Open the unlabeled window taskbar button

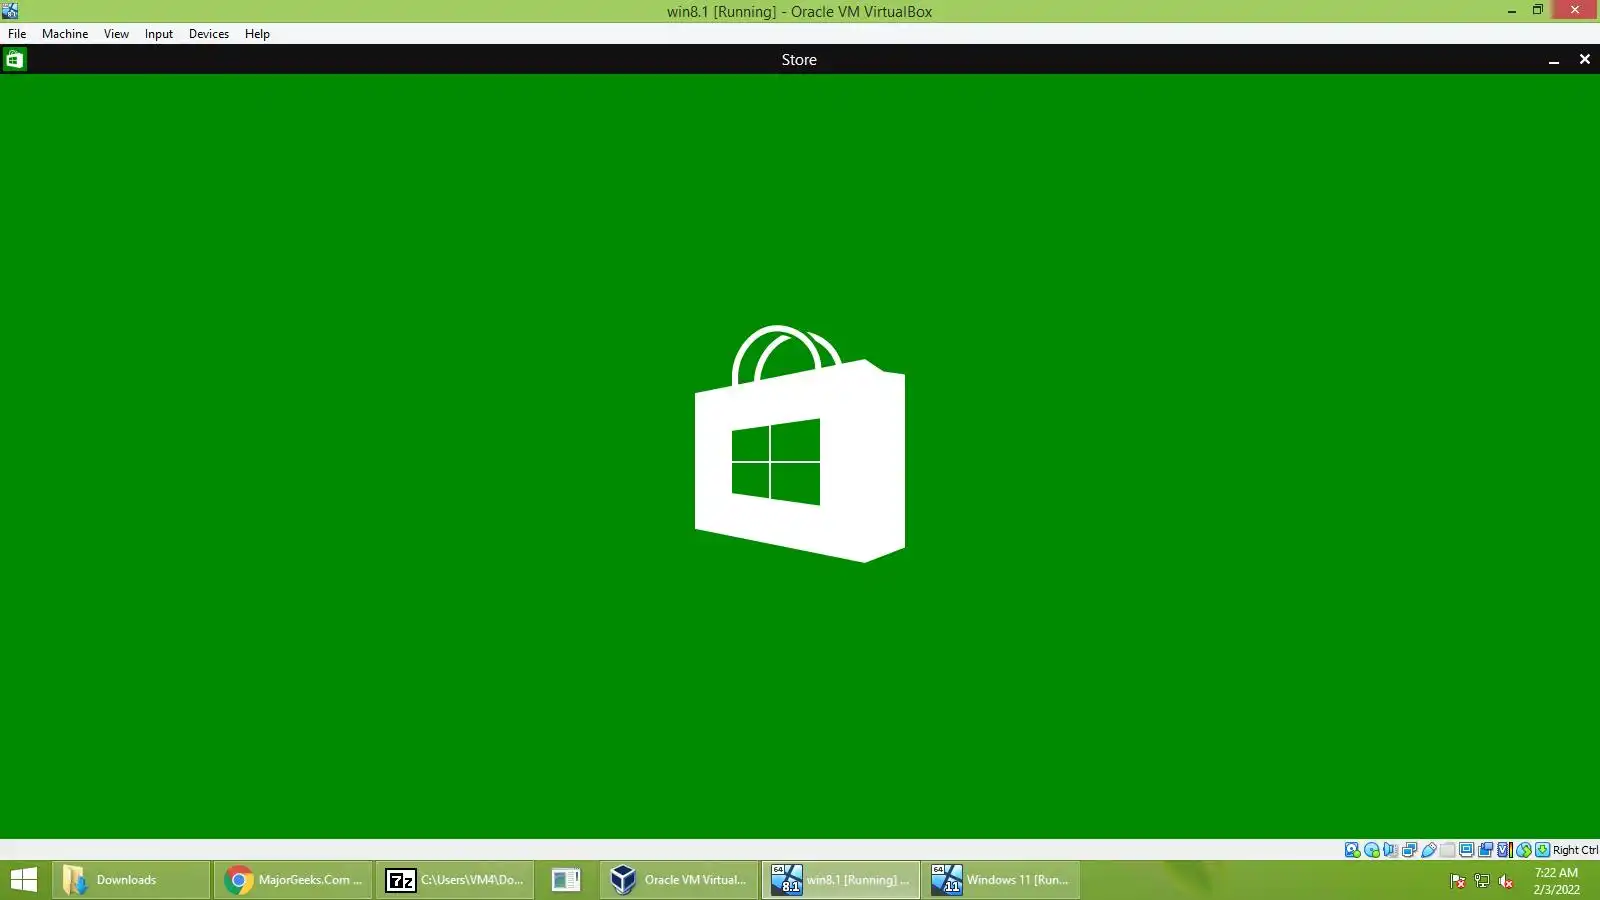[566, 880]
